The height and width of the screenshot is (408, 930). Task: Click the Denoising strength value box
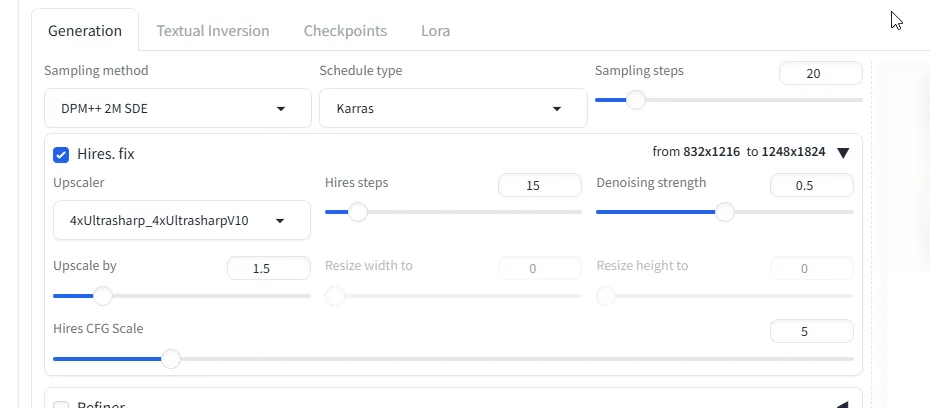coord(811,185)
